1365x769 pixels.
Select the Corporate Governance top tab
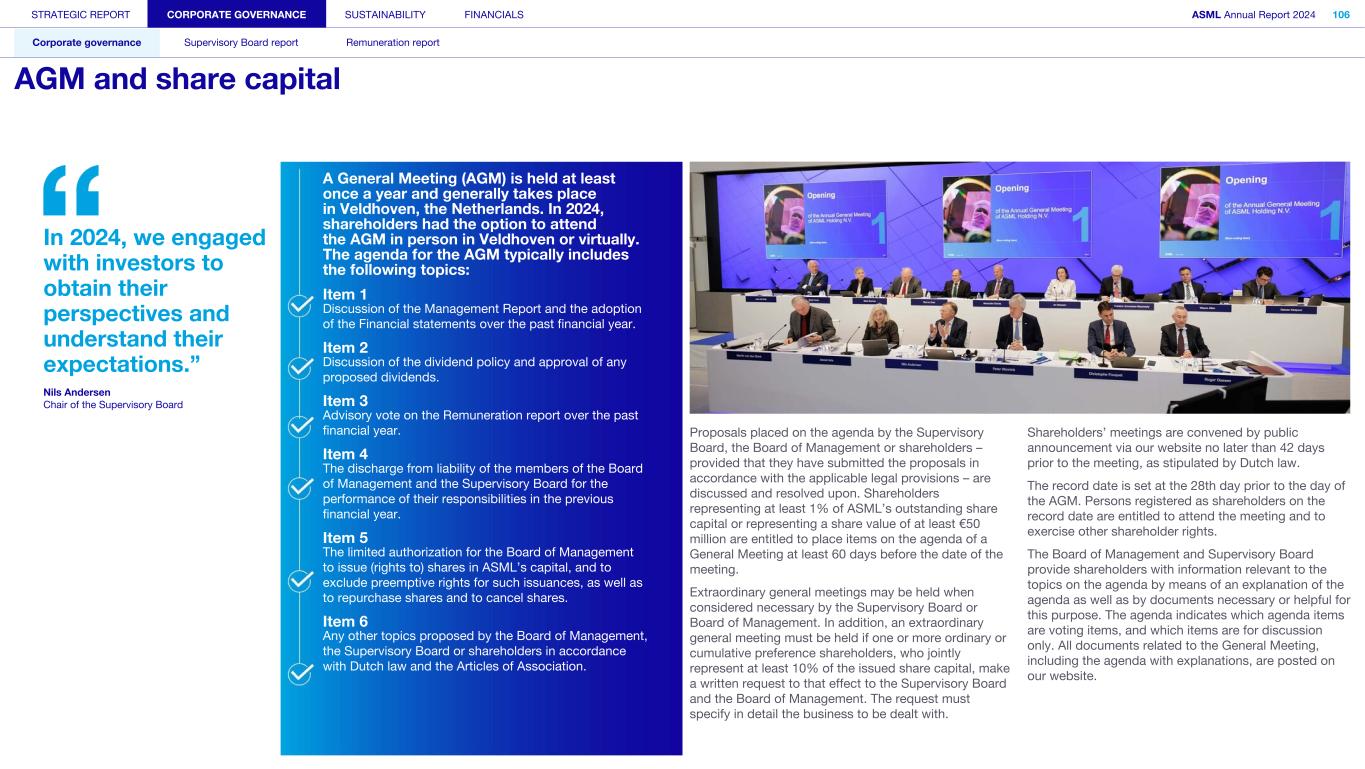[236, 14]
